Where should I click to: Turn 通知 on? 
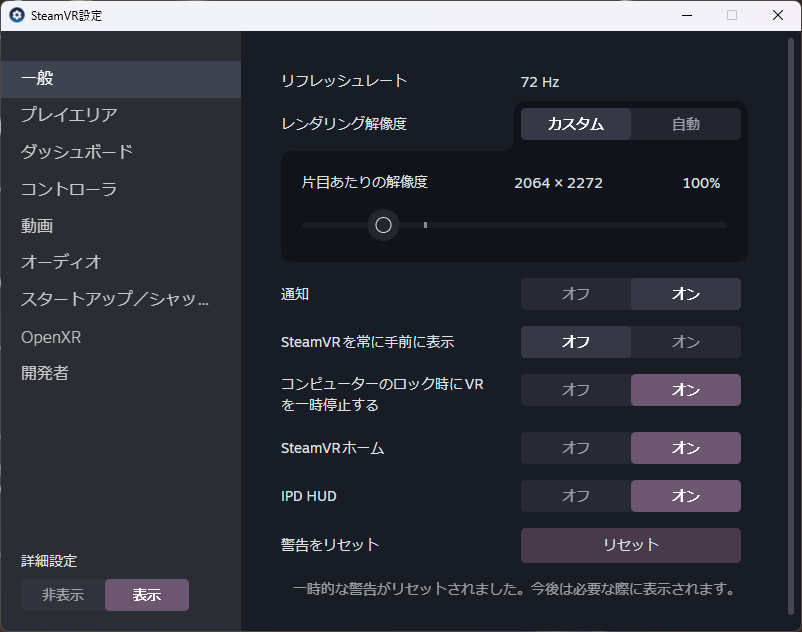686,294
